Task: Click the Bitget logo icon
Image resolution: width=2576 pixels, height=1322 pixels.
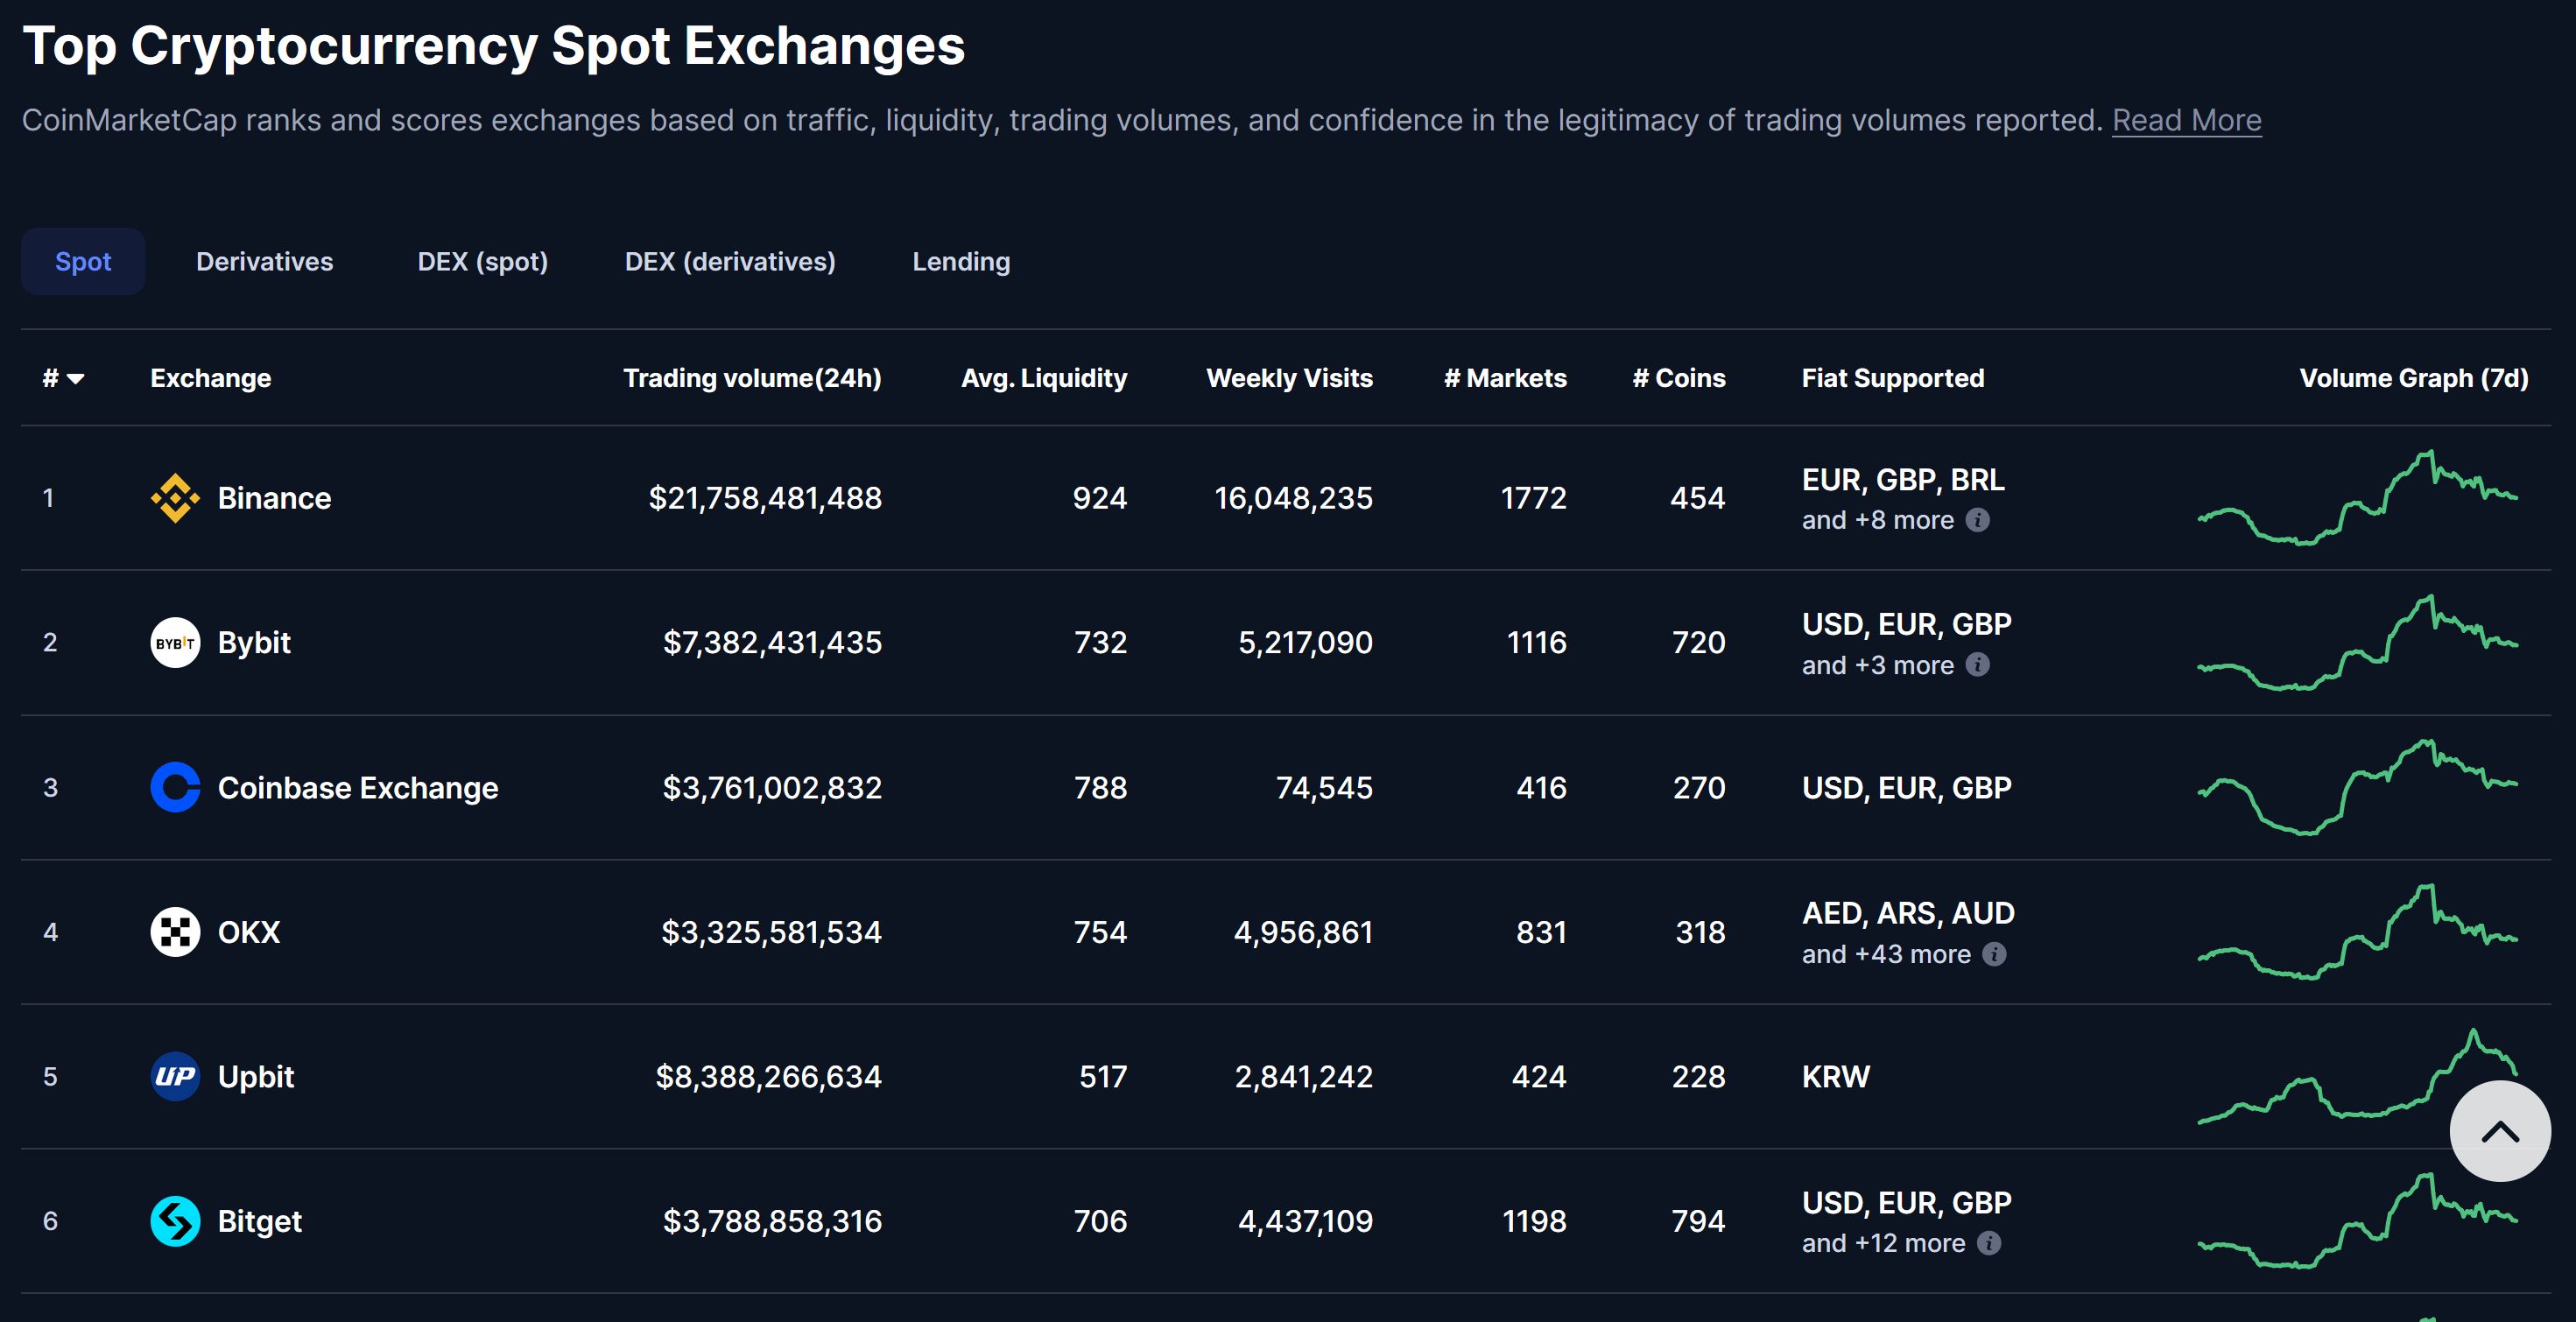Action: (175, 1221)
